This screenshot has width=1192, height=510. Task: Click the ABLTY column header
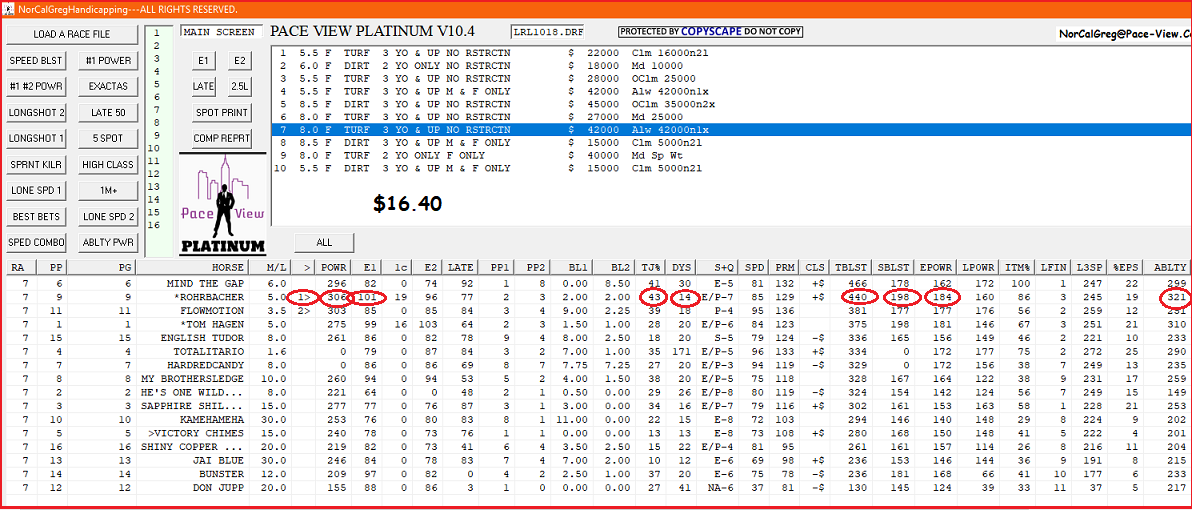click(1168, 267)
